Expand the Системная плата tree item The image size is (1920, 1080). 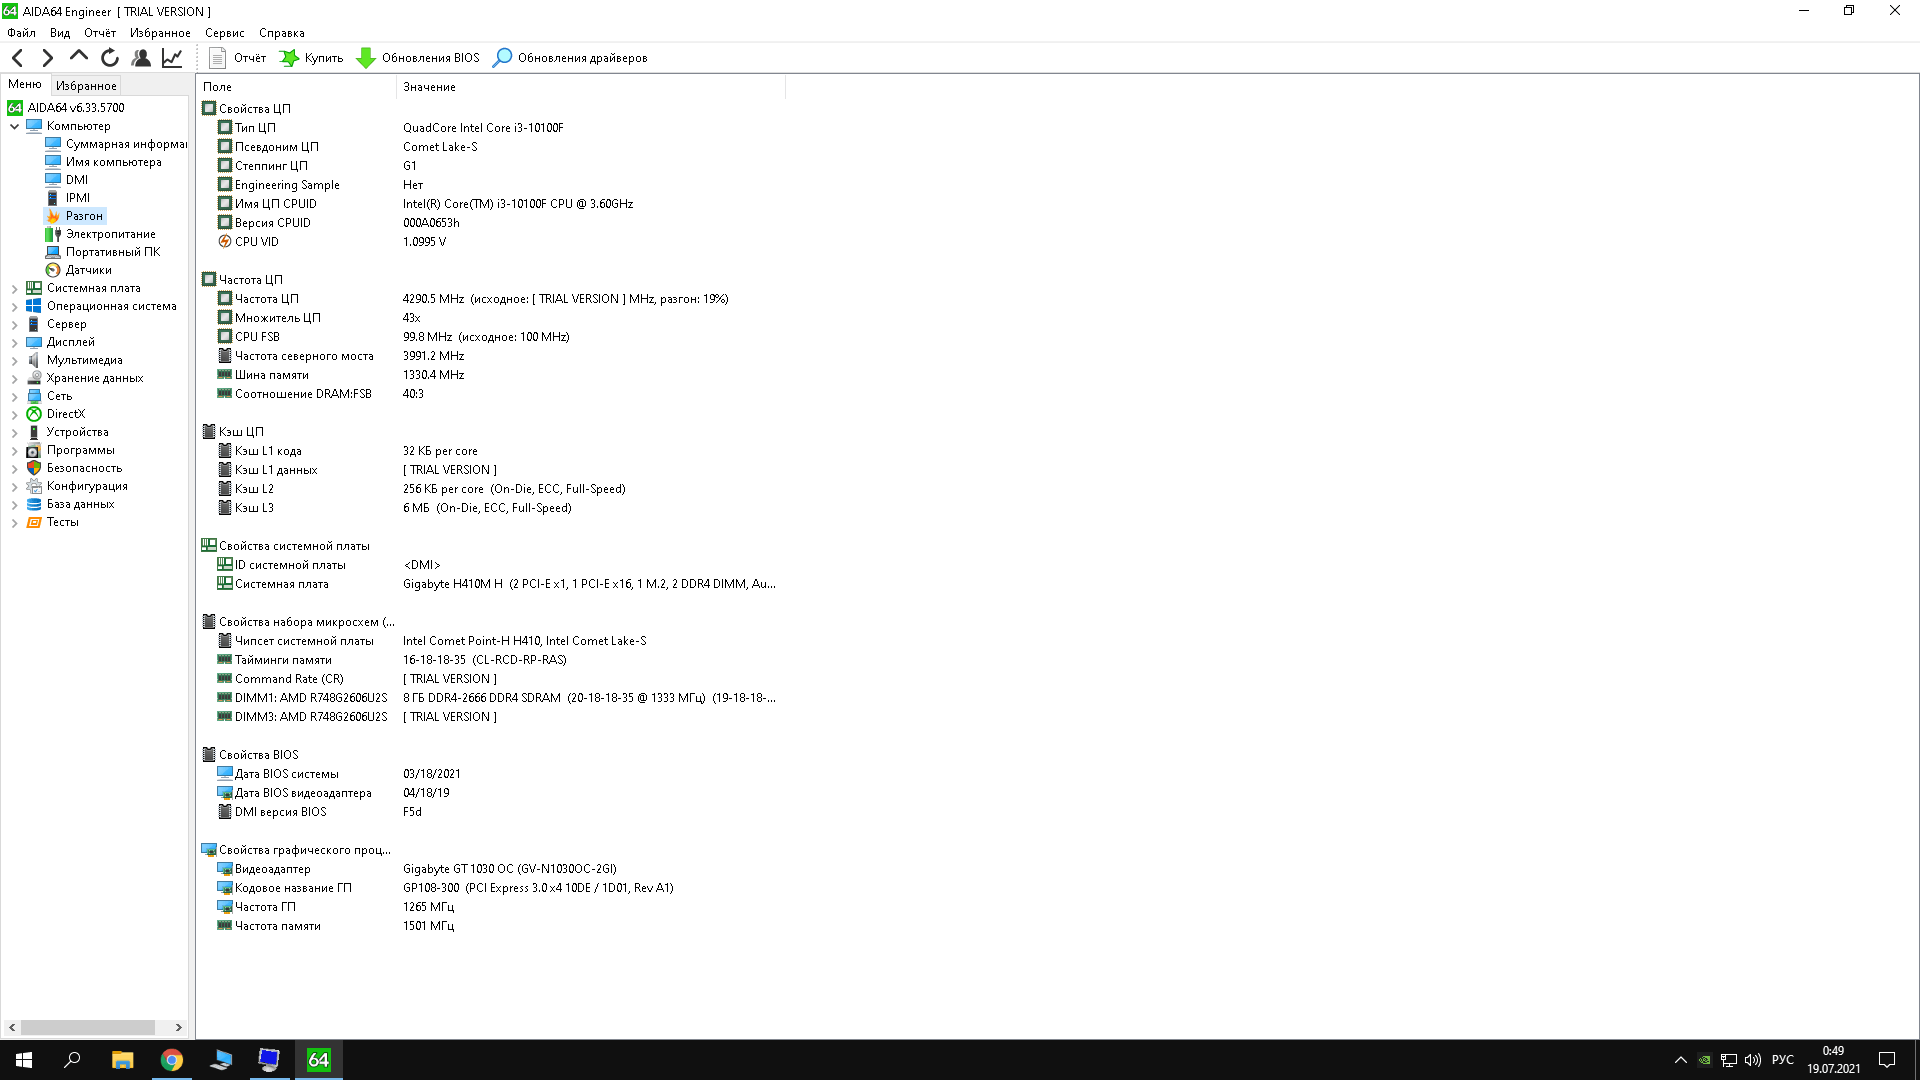(13, 287)
